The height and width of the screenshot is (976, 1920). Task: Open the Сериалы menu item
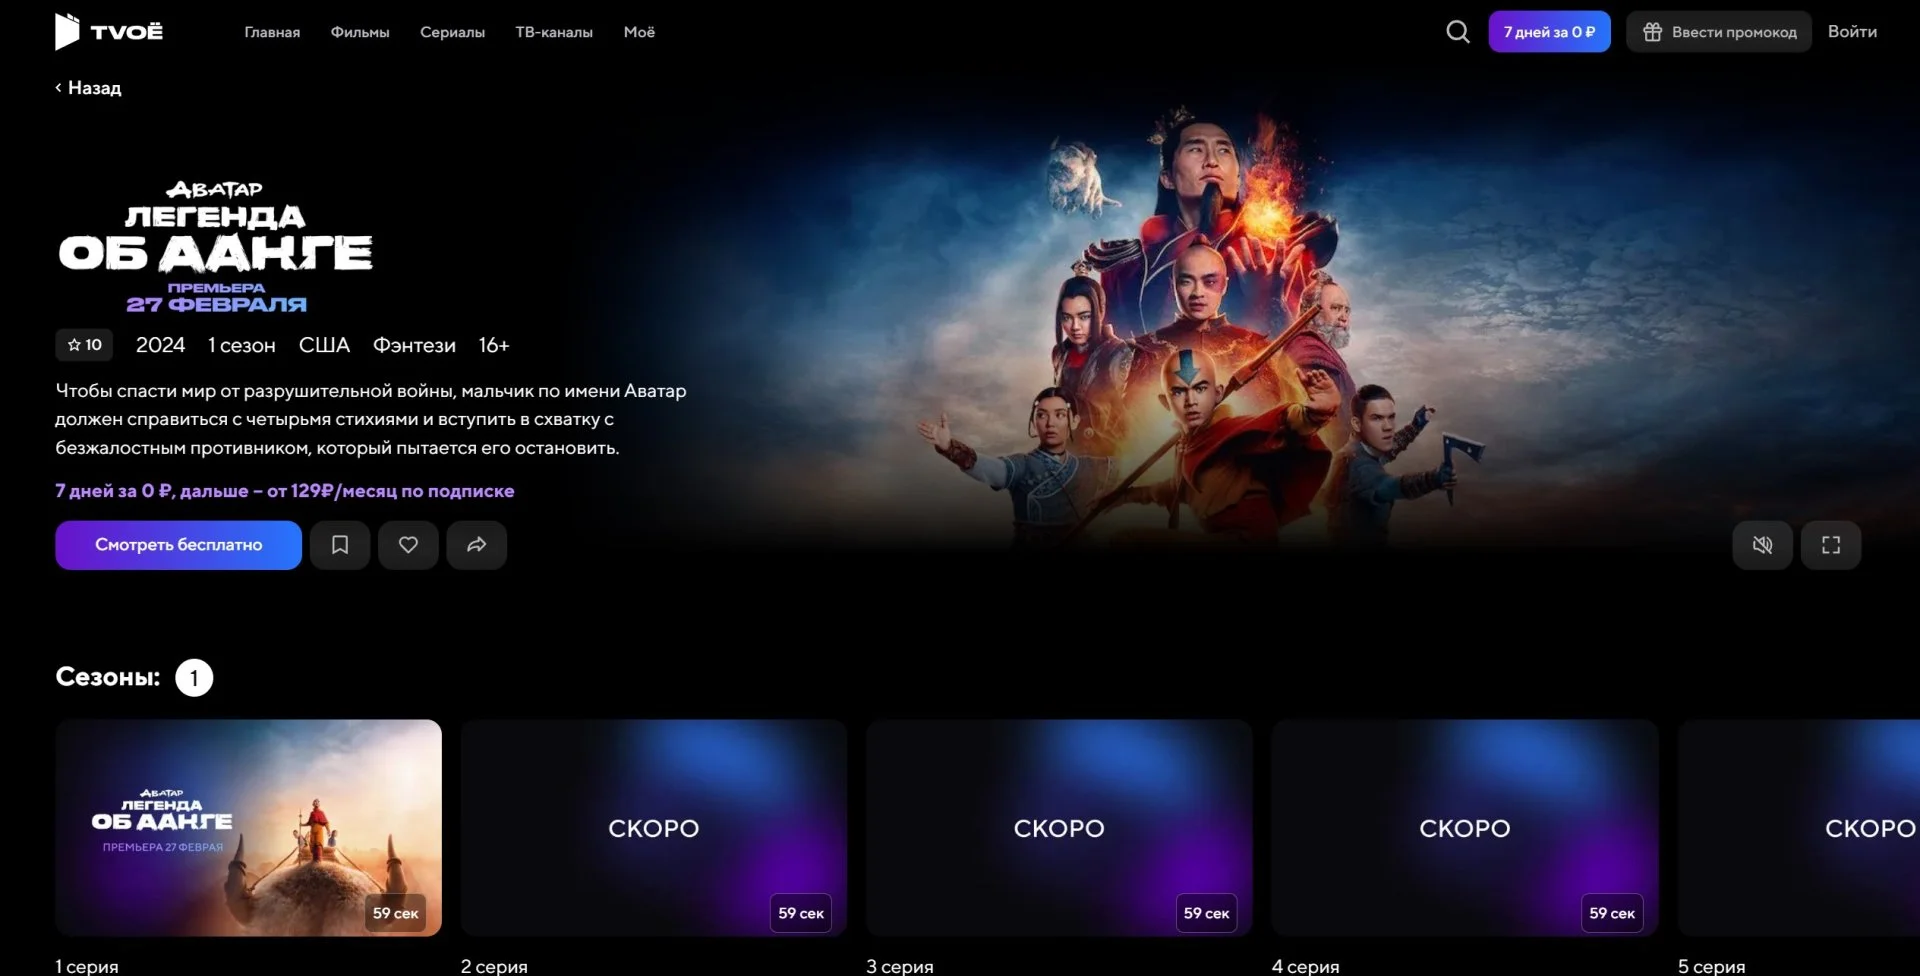(x=452, y=32)
